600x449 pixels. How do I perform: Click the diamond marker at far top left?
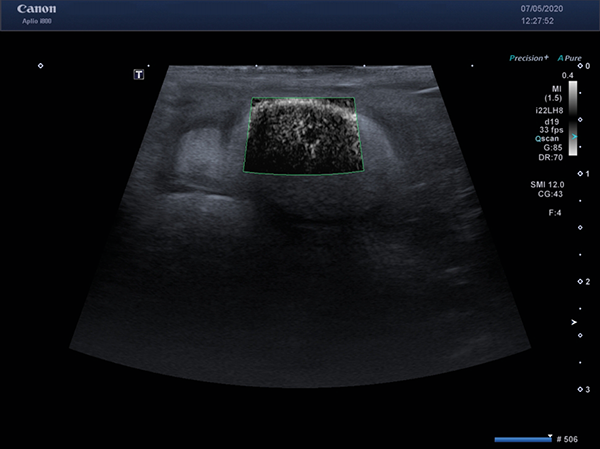tap(41, 66)
